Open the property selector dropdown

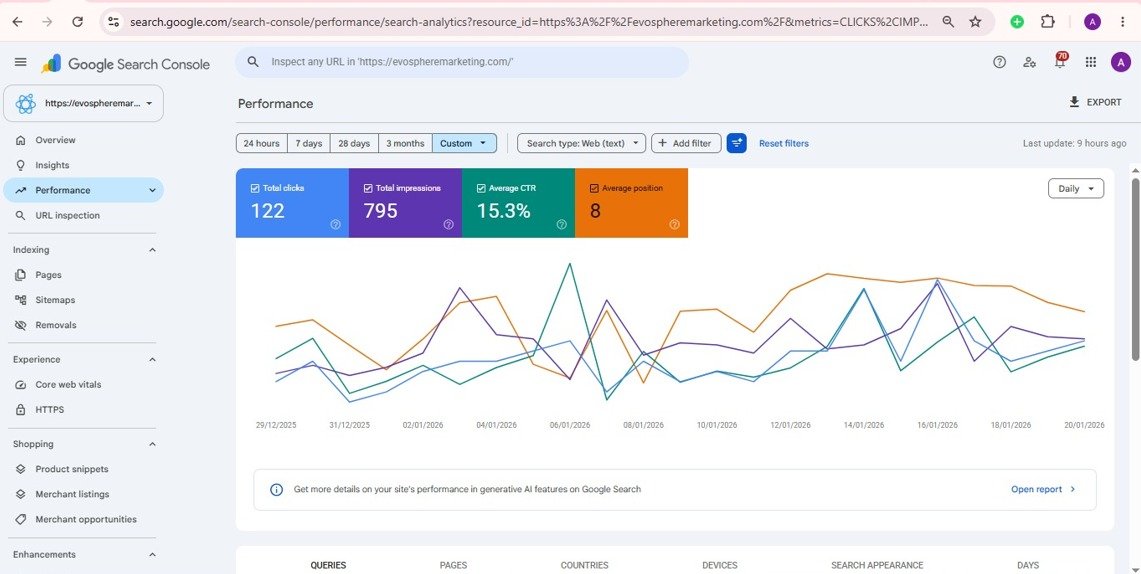(84, 103)
